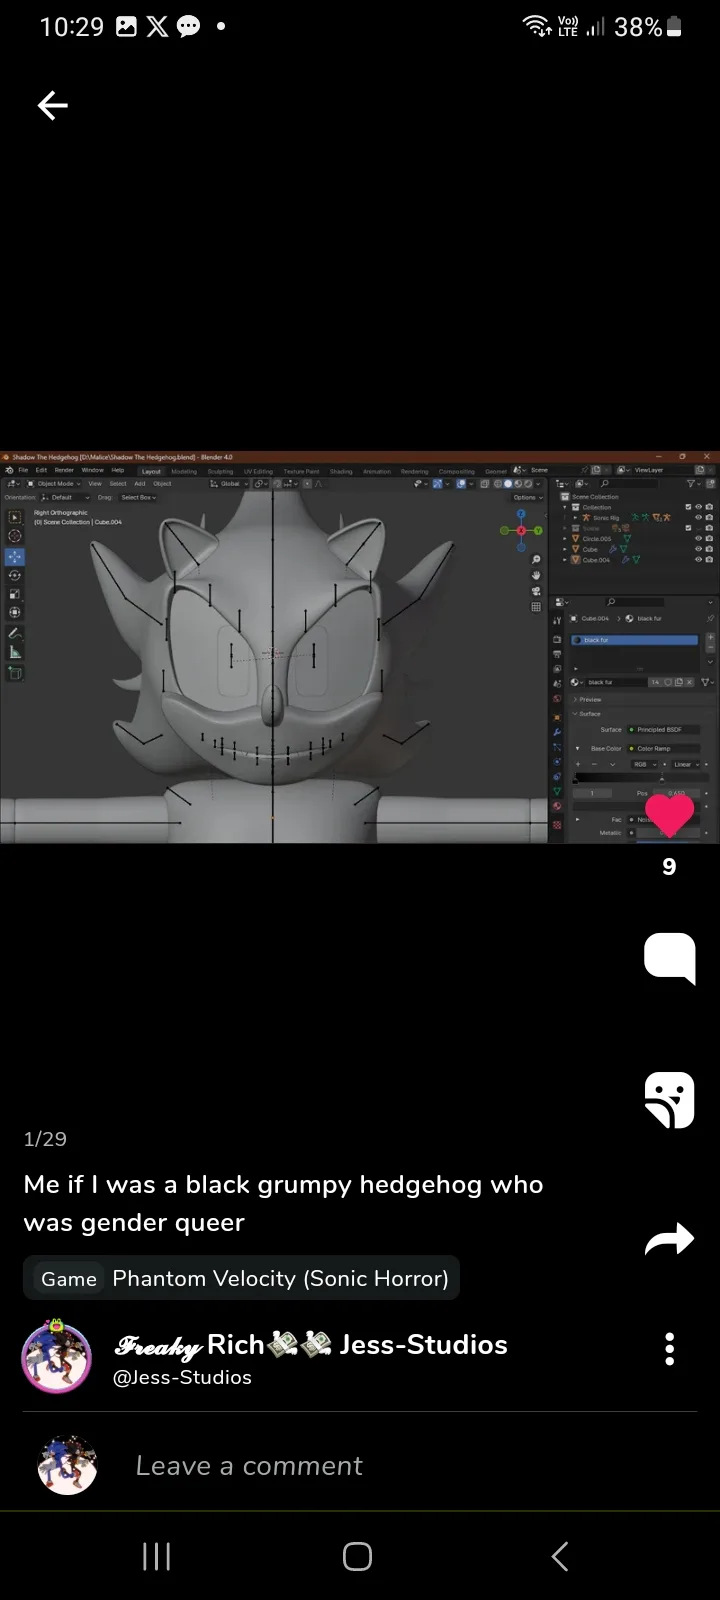Open the Phantom Velocity (Sonic Horror) game tag
The width and height of the screenshot is (720, 1600).
click(241, 1278)
